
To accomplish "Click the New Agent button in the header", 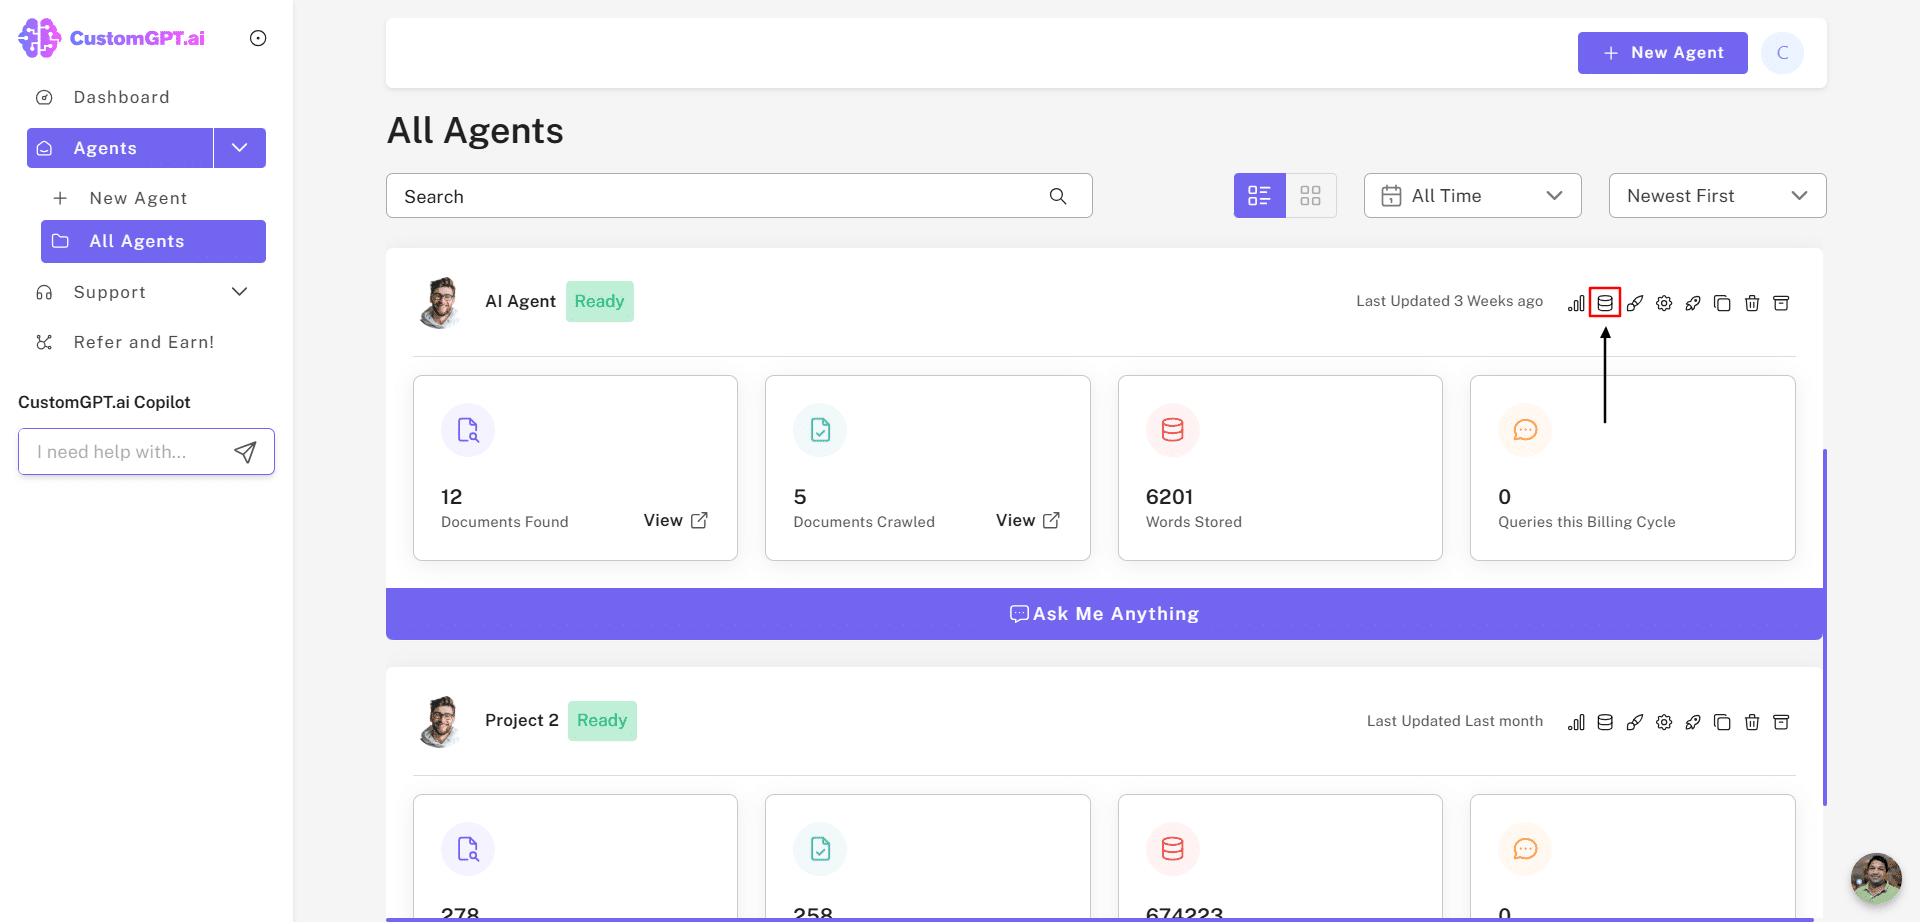I will [x=1662, y=53].
